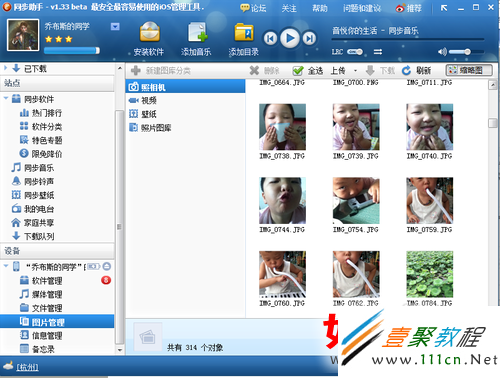The width and height of the screenshot is (500, 378).
Task: Select the 照片图库 photo library category
Action: coord(150,128)
